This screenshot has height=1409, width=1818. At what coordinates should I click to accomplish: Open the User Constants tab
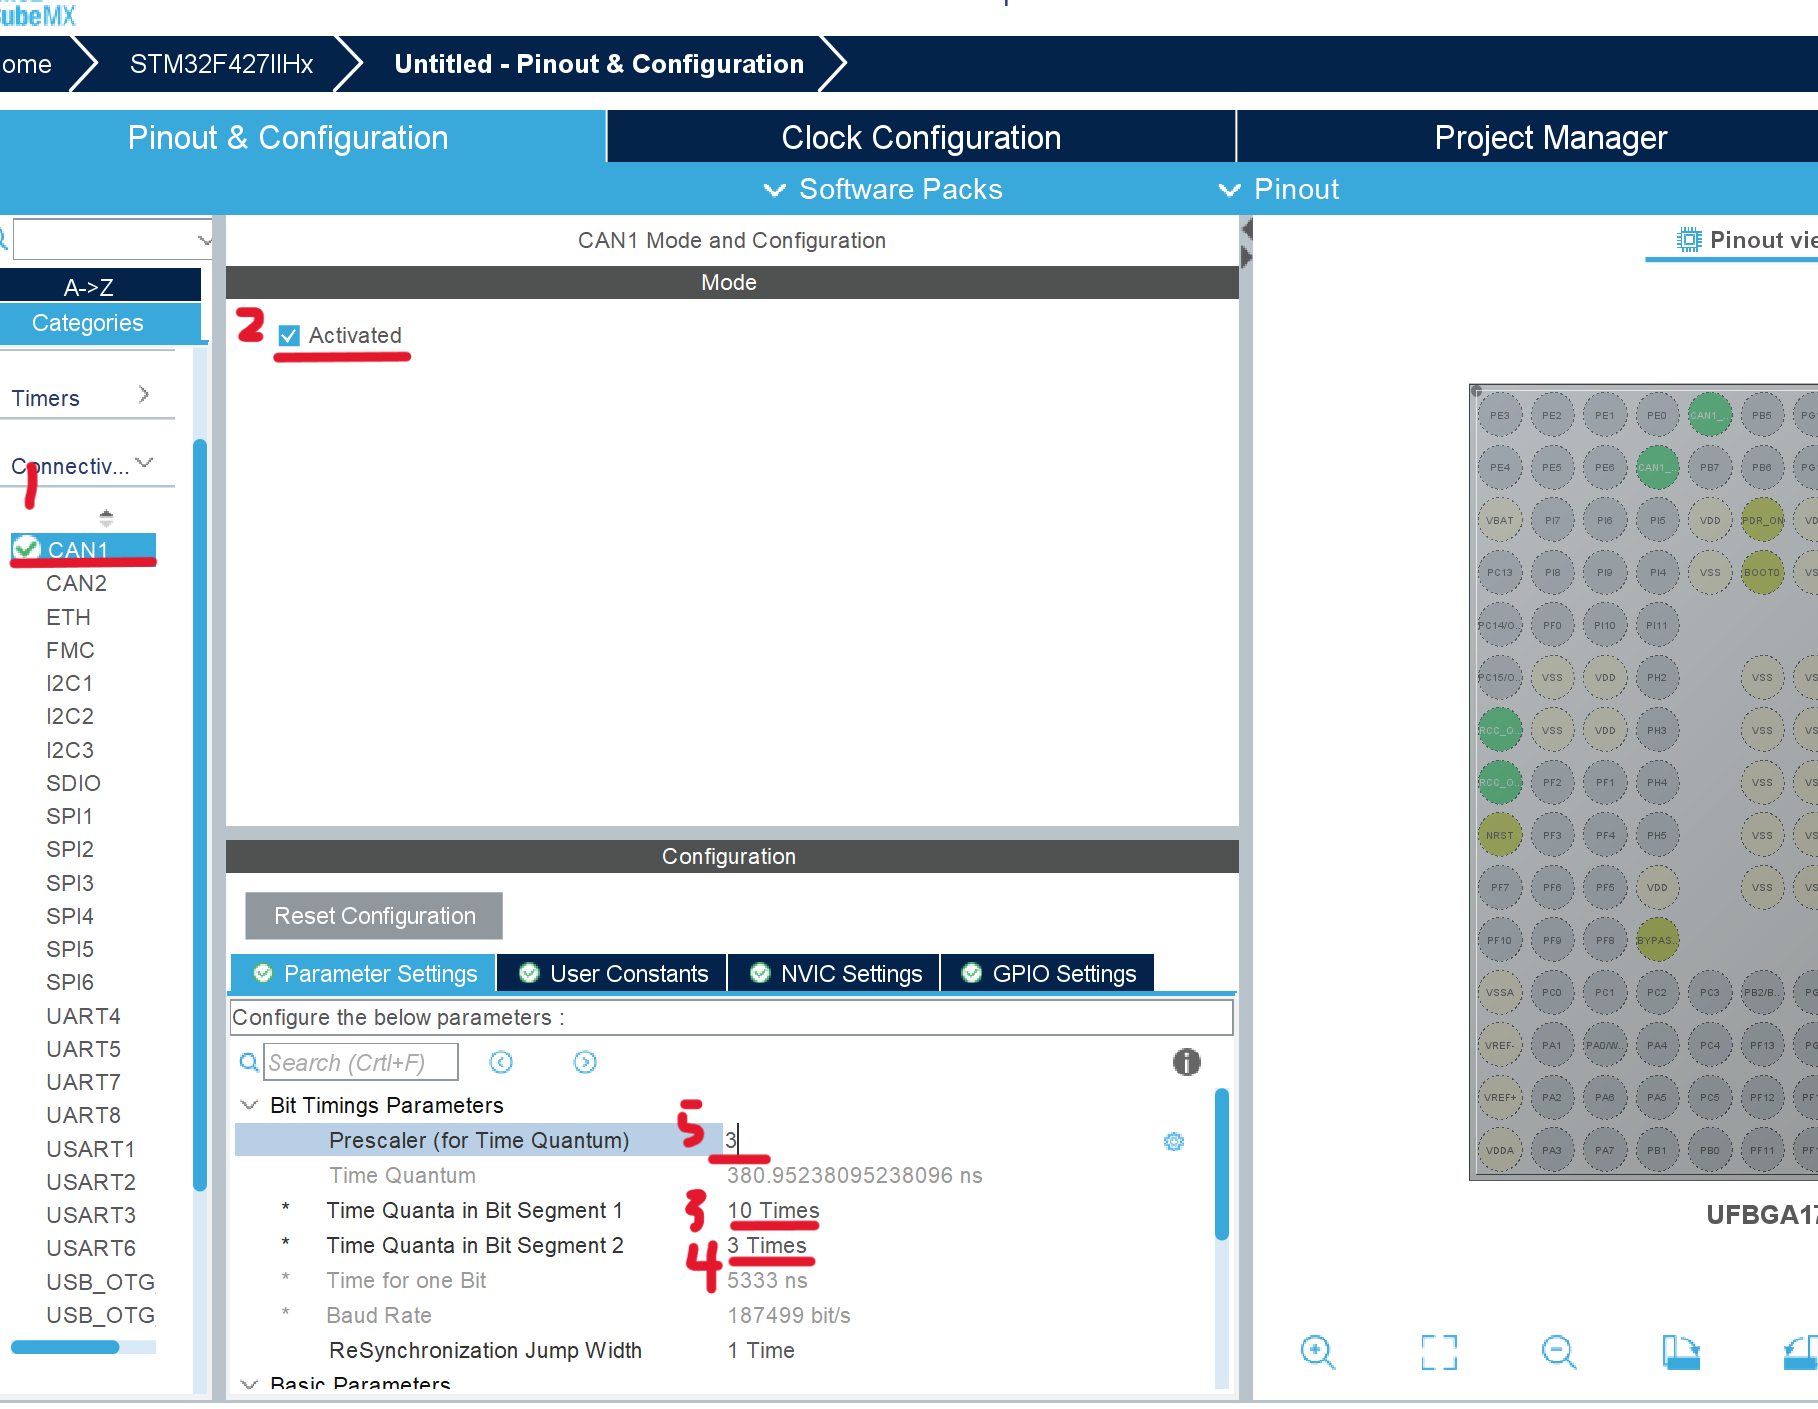tap(614, 973)
